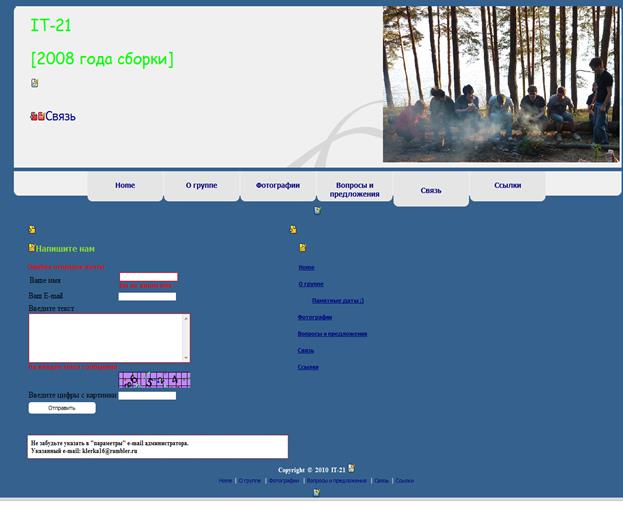Open the Home tab in the navigation bar
The width and height of the screenshot is (623, 507).
point(125,186)
